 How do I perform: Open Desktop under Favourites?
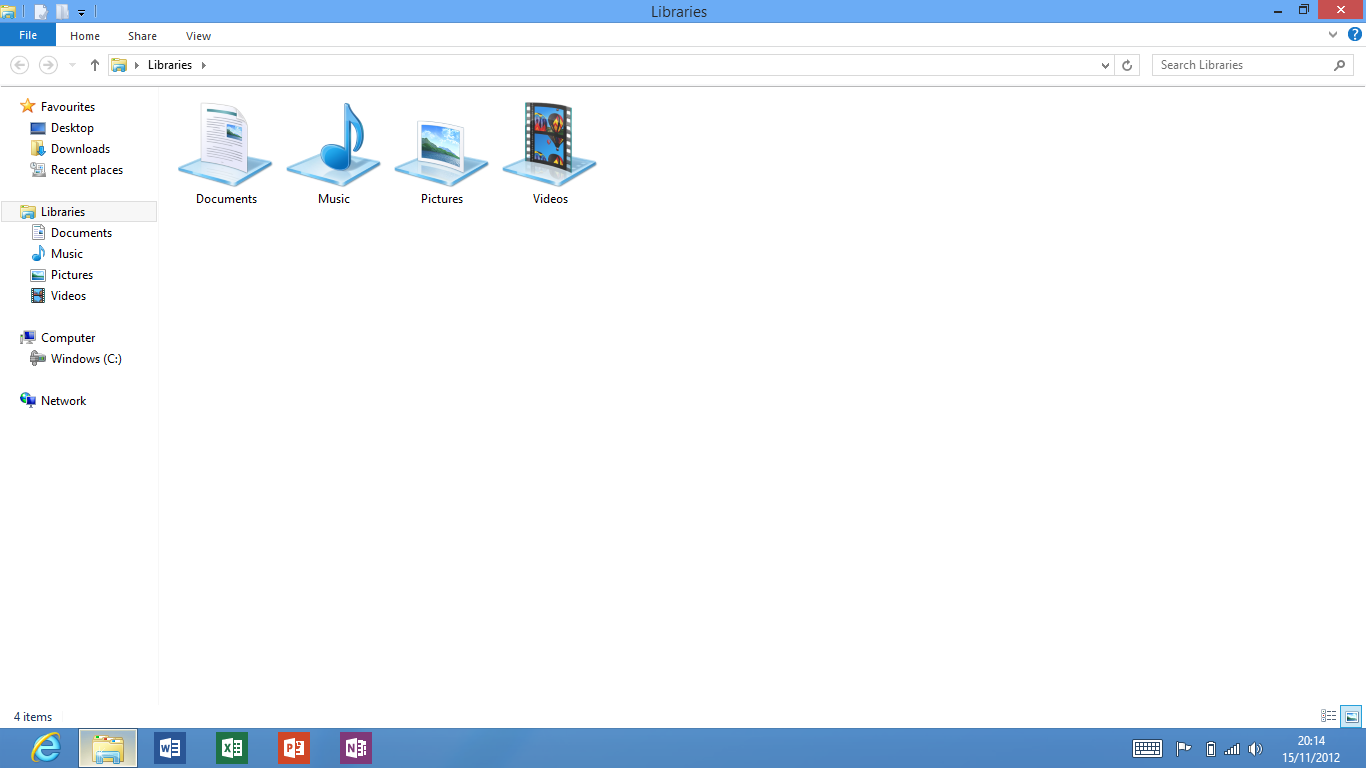(x=72, y=128)
